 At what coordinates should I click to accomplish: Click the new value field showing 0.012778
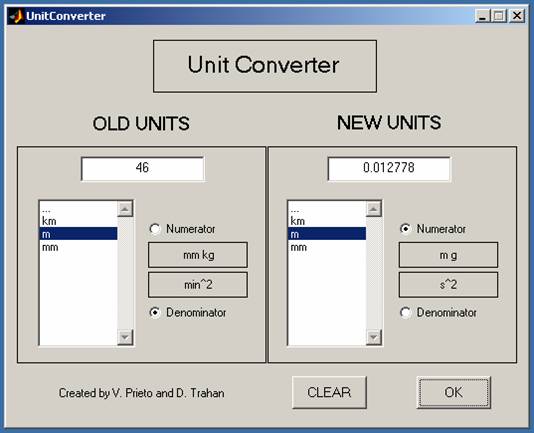click(x=389, y=169)
